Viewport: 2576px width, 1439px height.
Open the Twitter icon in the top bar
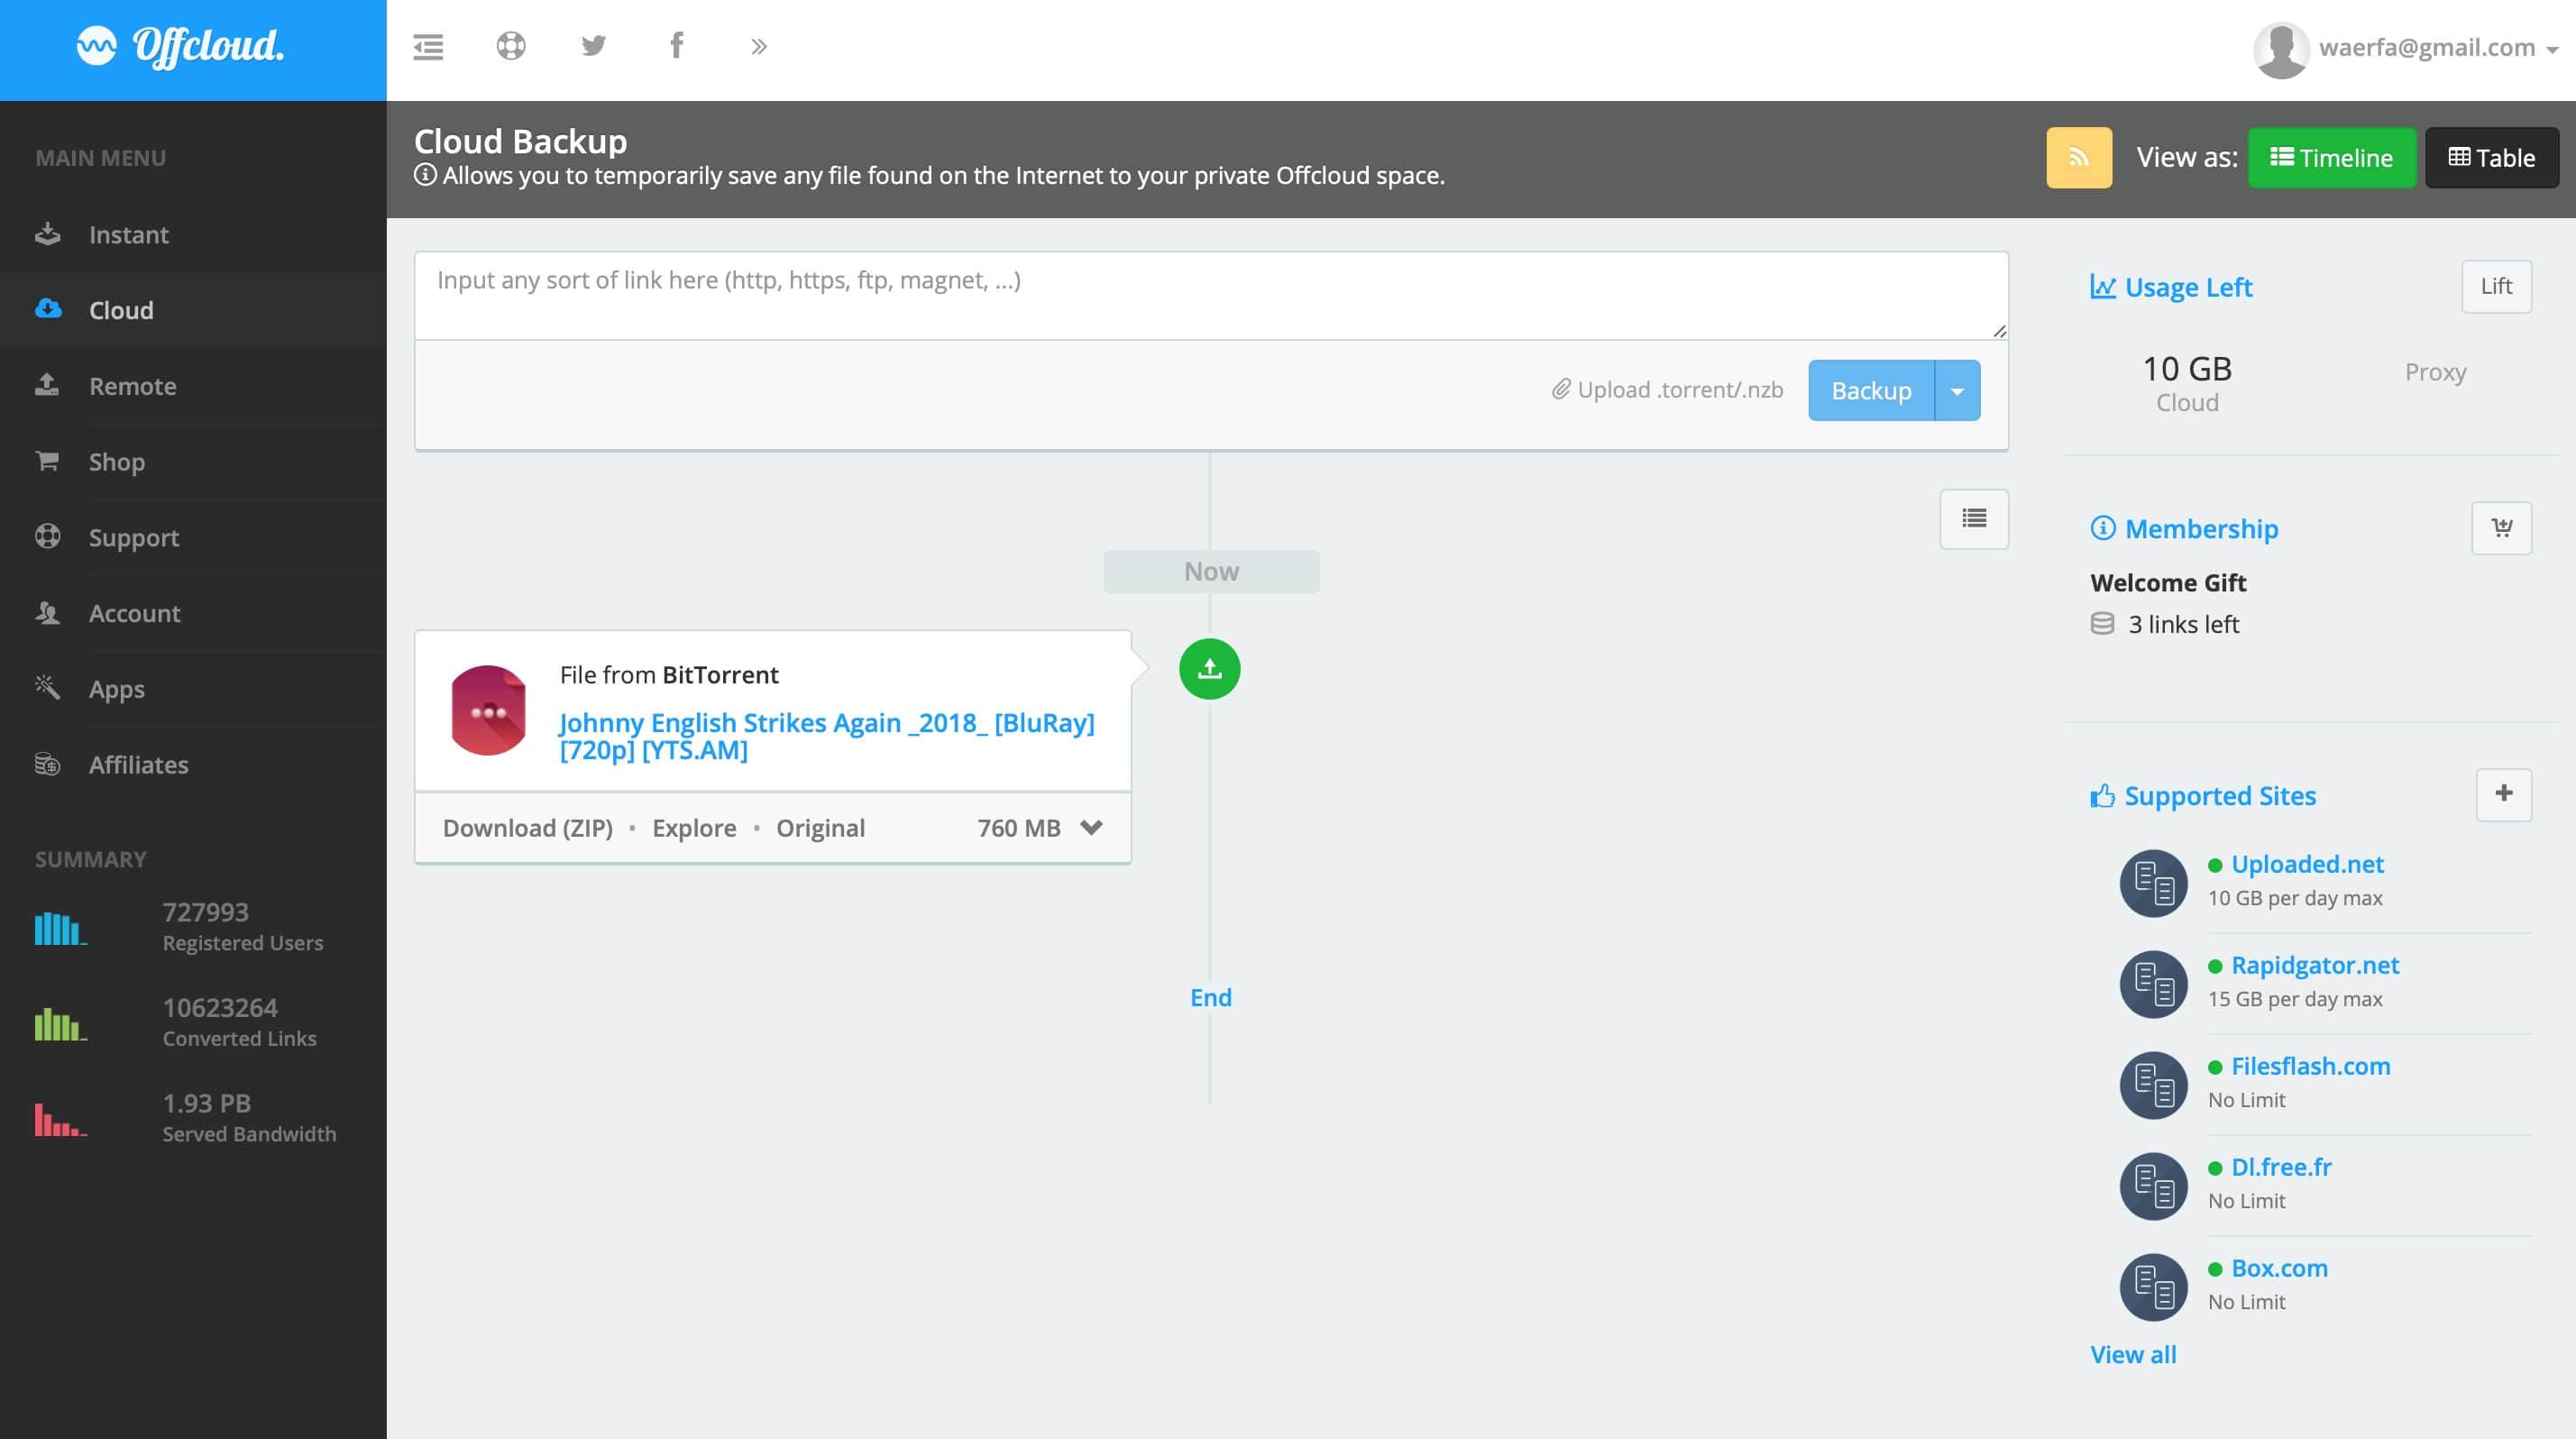pyautogui.click(x=594, y=46)
